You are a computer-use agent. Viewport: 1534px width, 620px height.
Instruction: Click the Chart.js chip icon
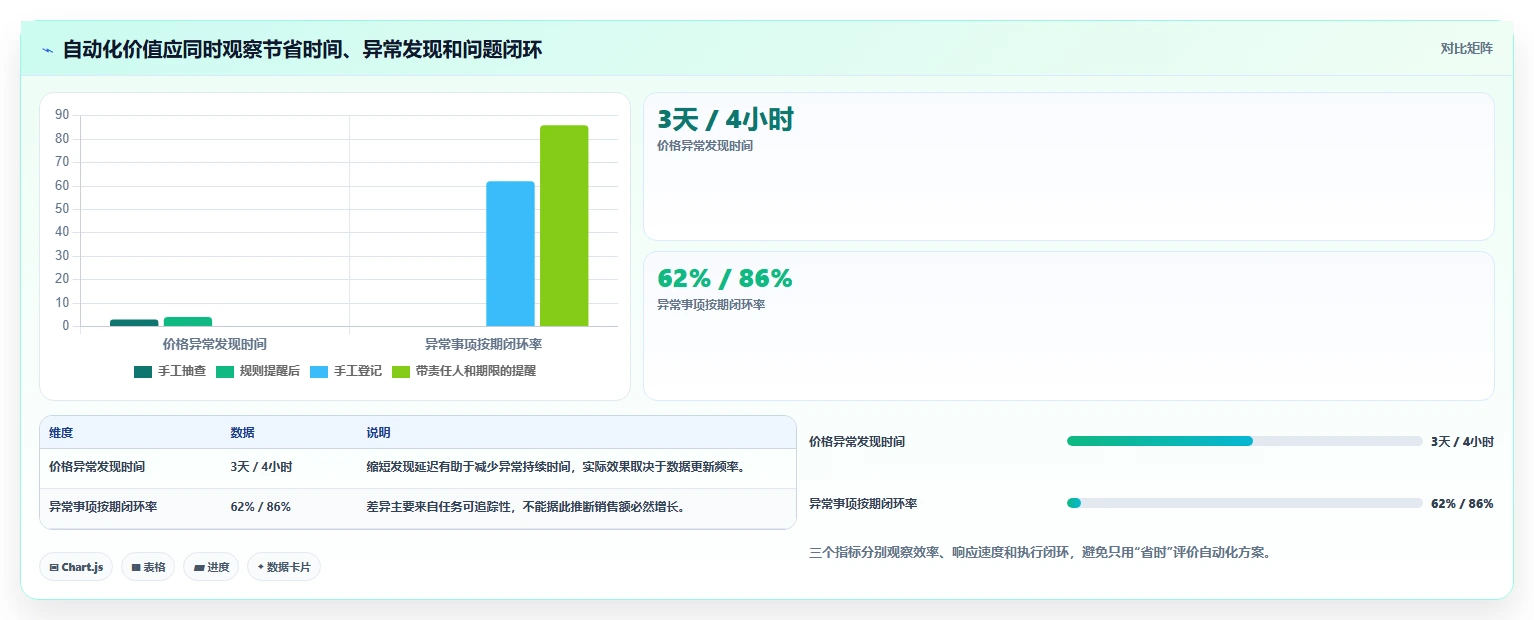pos(54,567)
